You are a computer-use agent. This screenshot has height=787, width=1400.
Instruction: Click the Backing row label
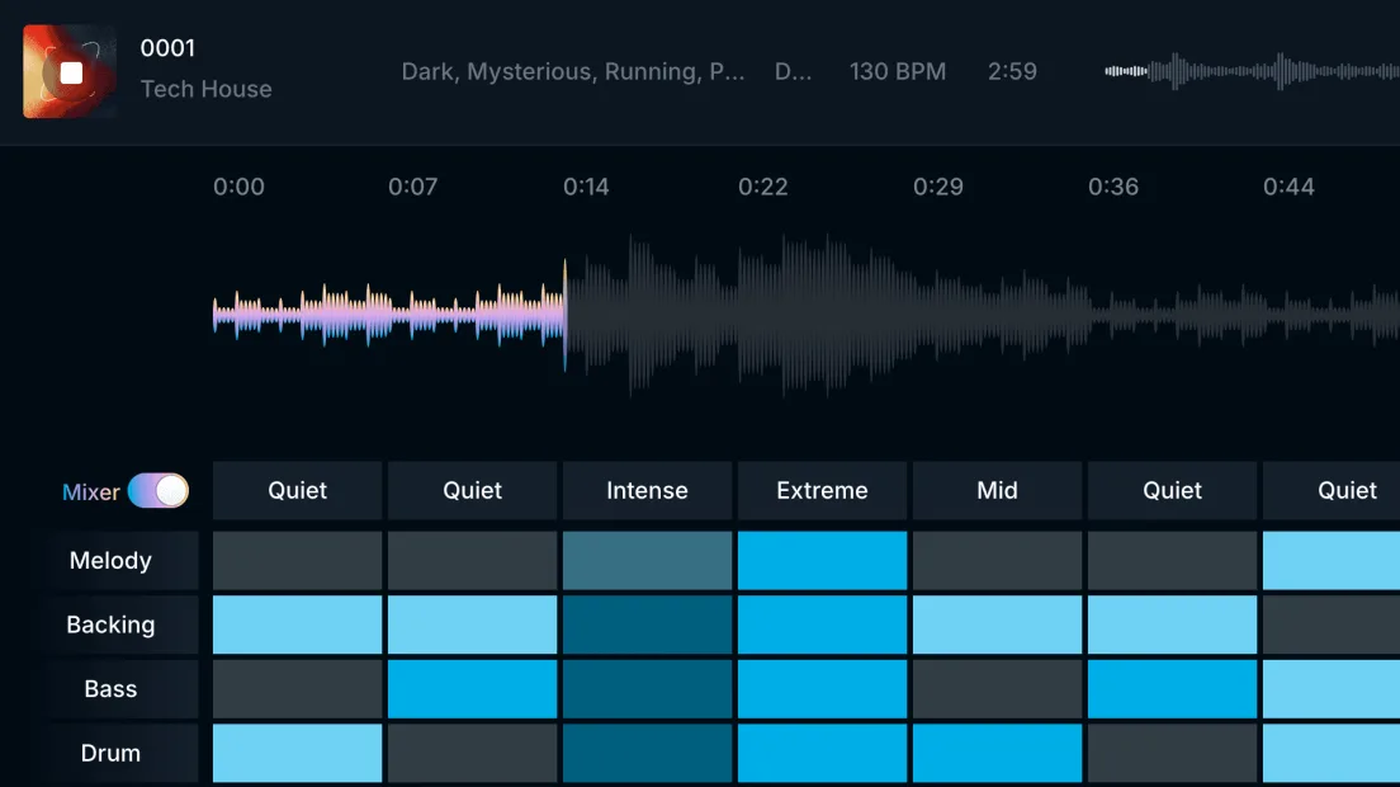click(x=110, y=625)
